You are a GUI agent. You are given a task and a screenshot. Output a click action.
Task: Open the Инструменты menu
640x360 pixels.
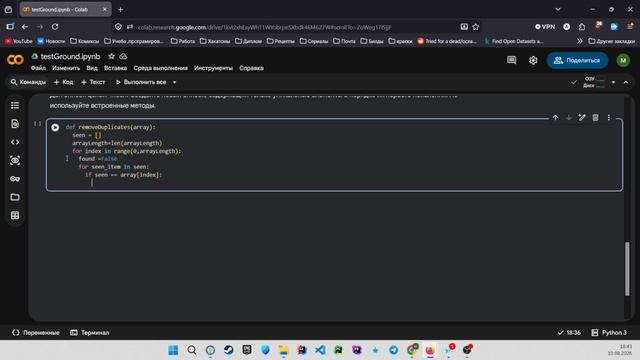pyautogui.click(x=213, y=68)
